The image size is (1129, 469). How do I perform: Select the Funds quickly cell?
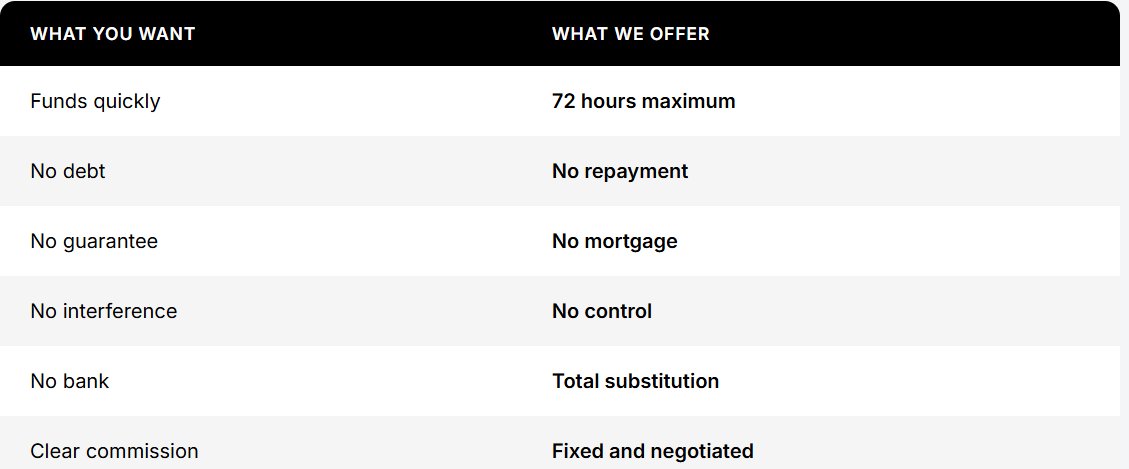[95, 102]
